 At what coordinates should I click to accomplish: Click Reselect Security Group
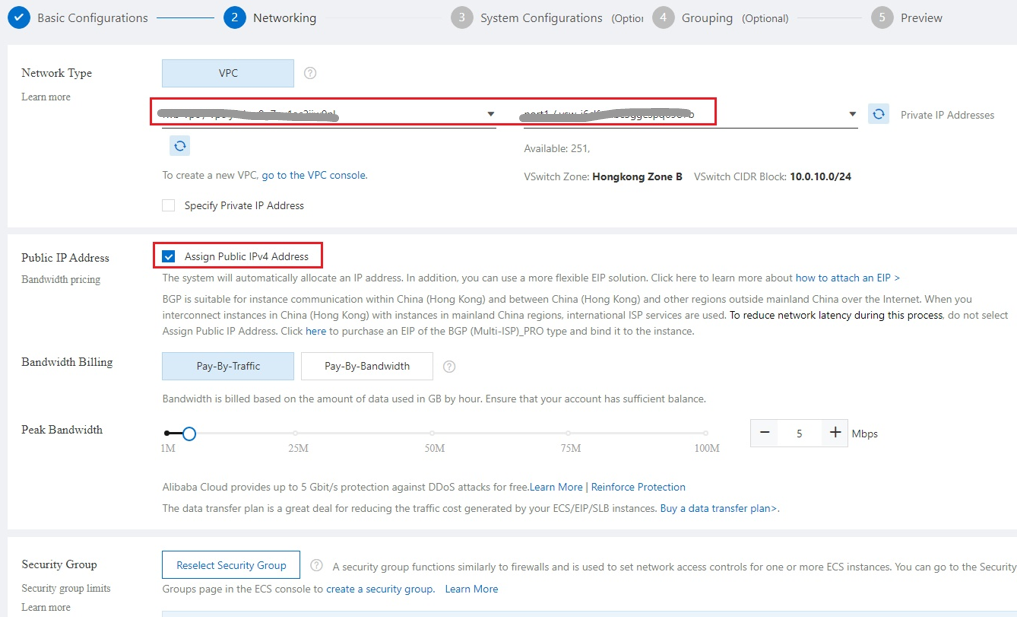(230, 565)
